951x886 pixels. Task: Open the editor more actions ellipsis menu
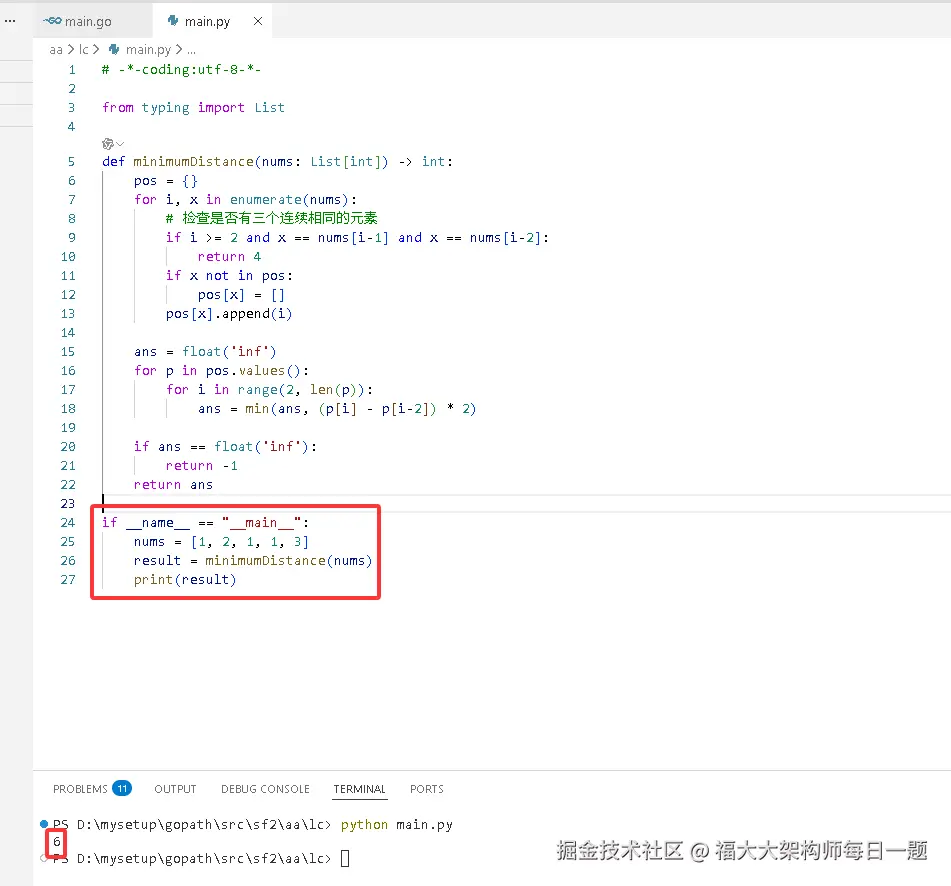(x=10, y=21)
